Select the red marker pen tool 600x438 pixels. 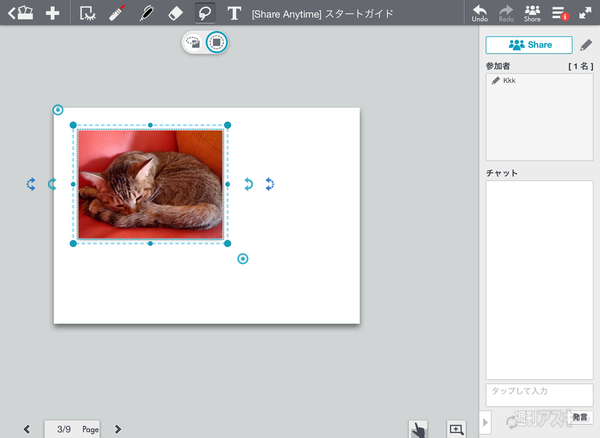click(x=118, y=14)
